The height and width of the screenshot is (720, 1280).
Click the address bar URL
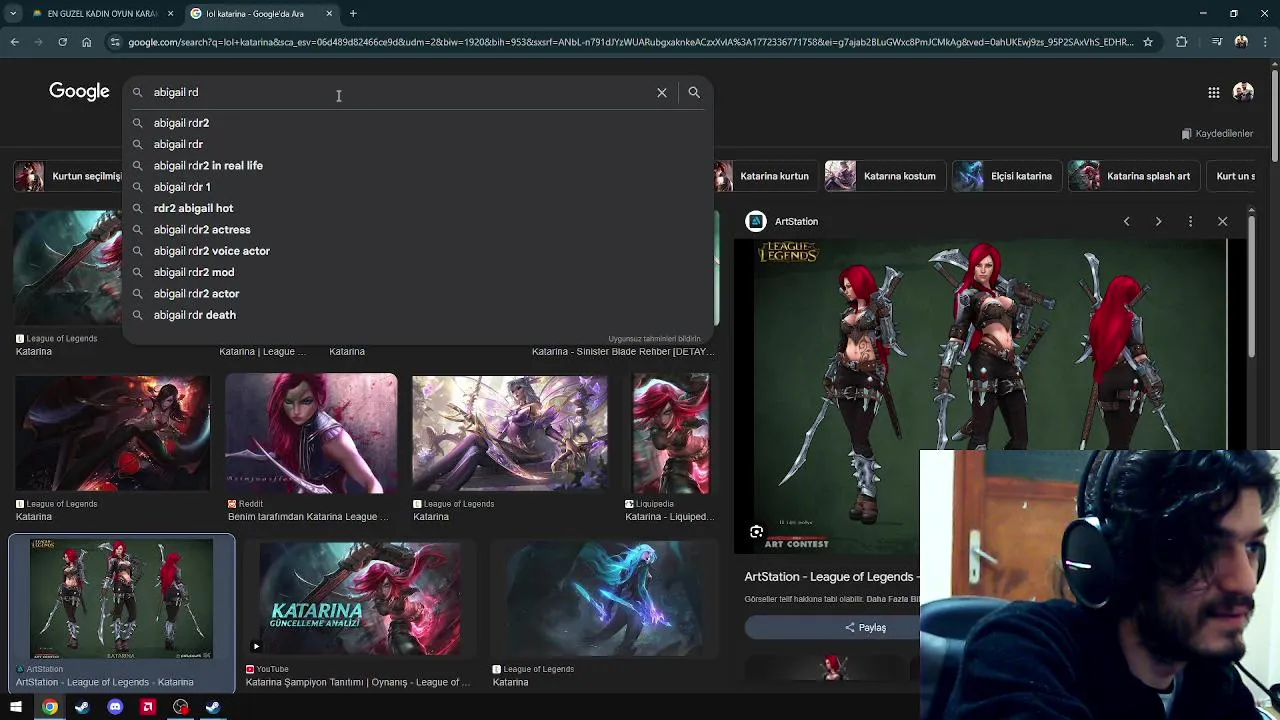[630, 42]
